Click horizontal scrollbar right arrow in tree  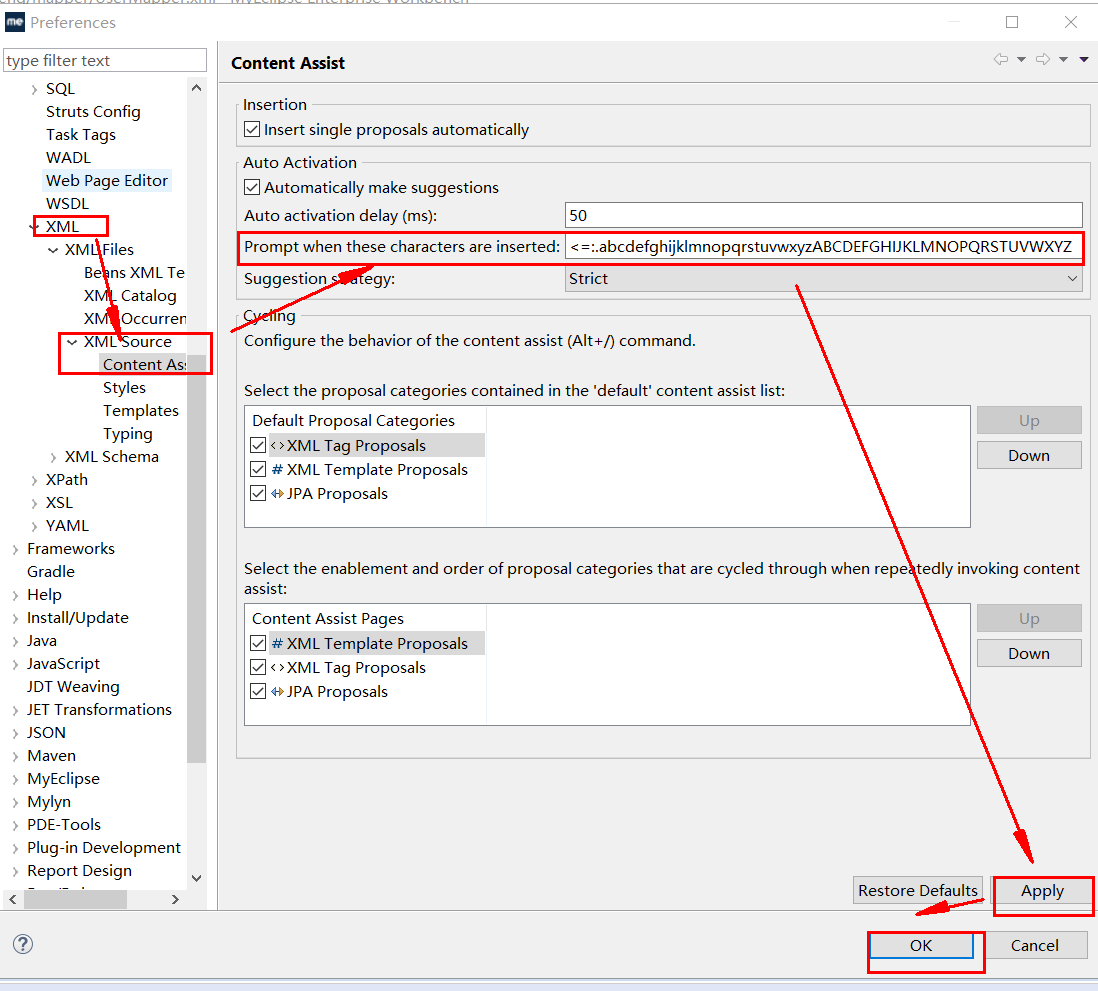coord(175,899)
